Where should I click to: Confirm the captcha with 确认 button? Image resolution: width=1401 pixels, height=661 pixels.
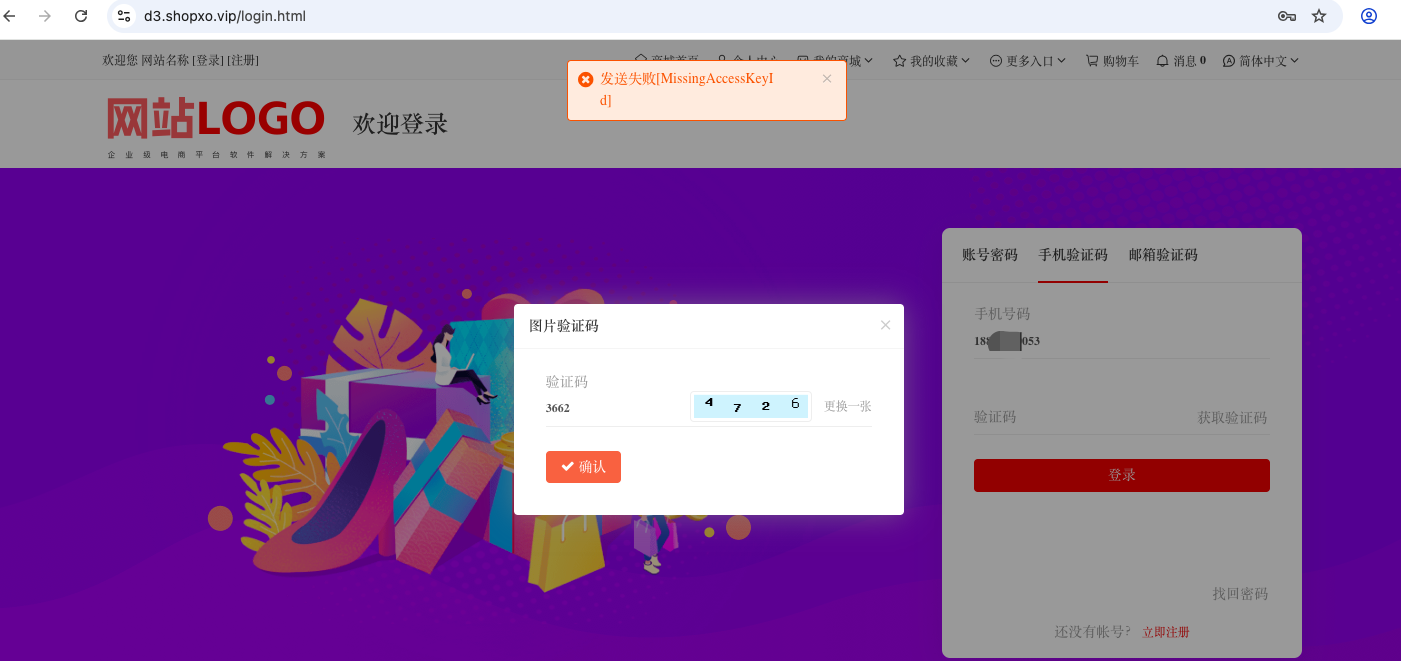click(x=583, y=467)
